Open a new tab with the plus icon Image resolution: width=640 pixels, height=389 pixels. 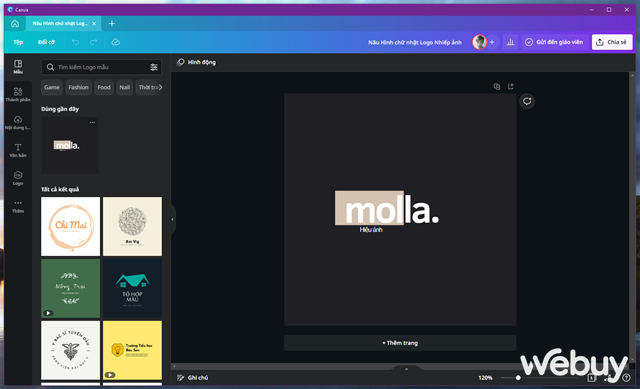(111, 24)
